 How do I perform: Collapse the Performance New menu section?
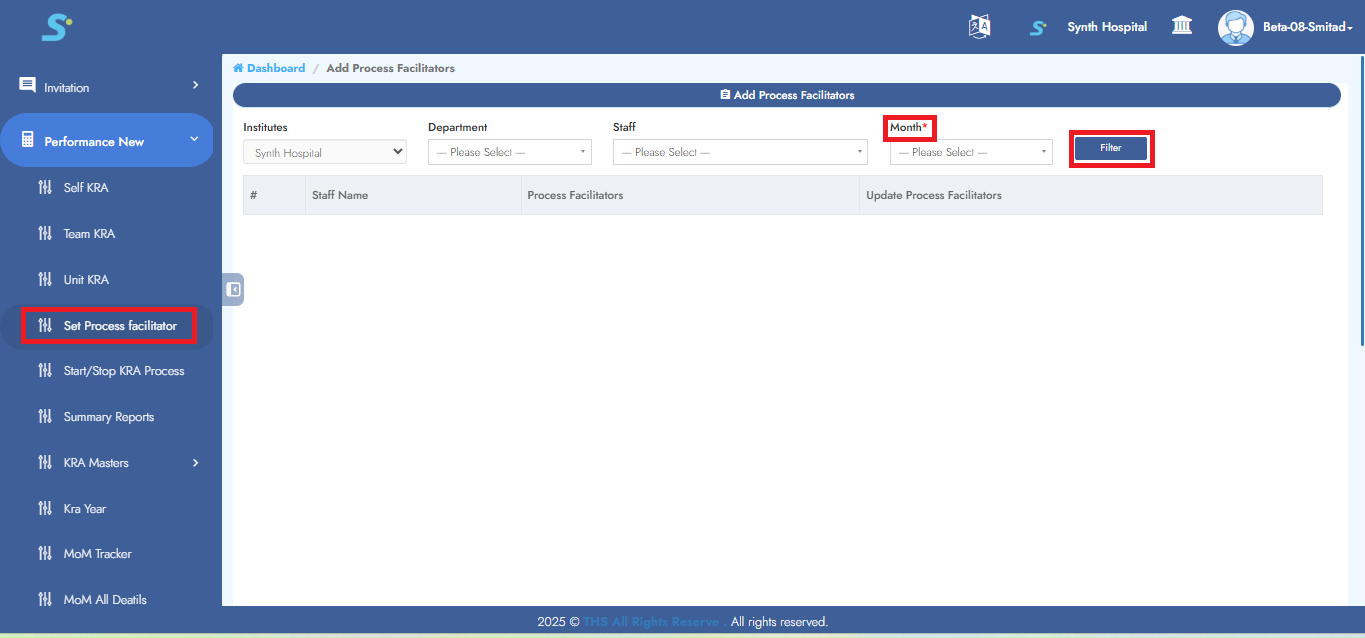point(194,140)
